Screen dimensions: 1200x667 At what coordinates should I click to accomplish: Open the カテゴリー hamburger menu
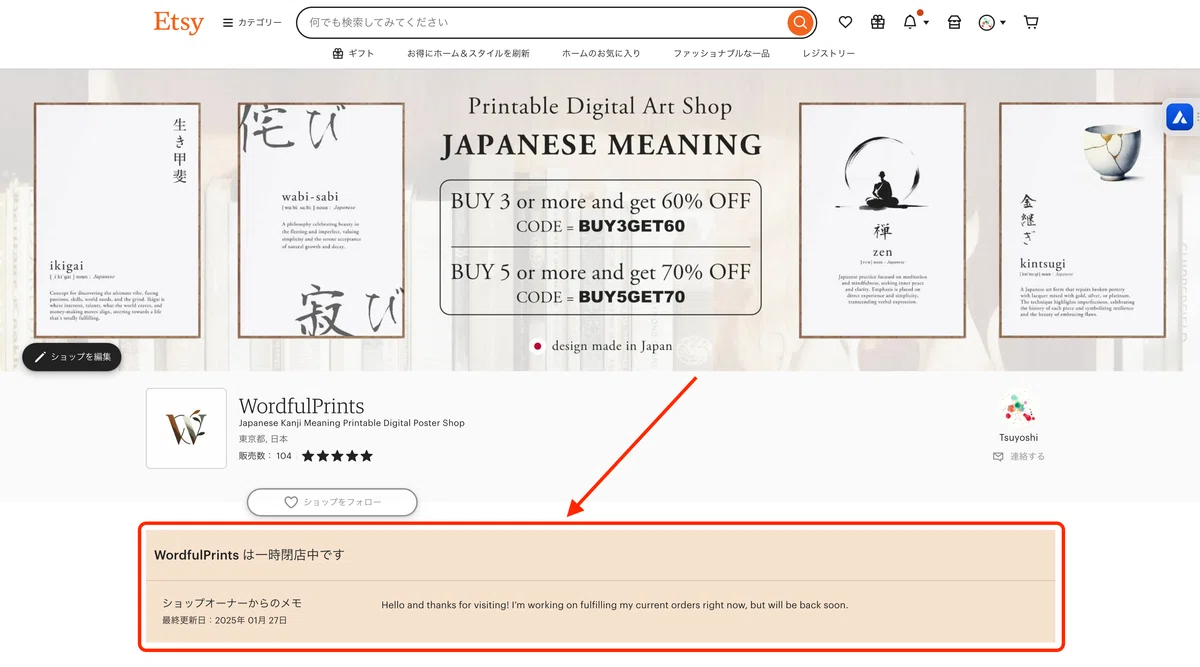coord(252,22)
